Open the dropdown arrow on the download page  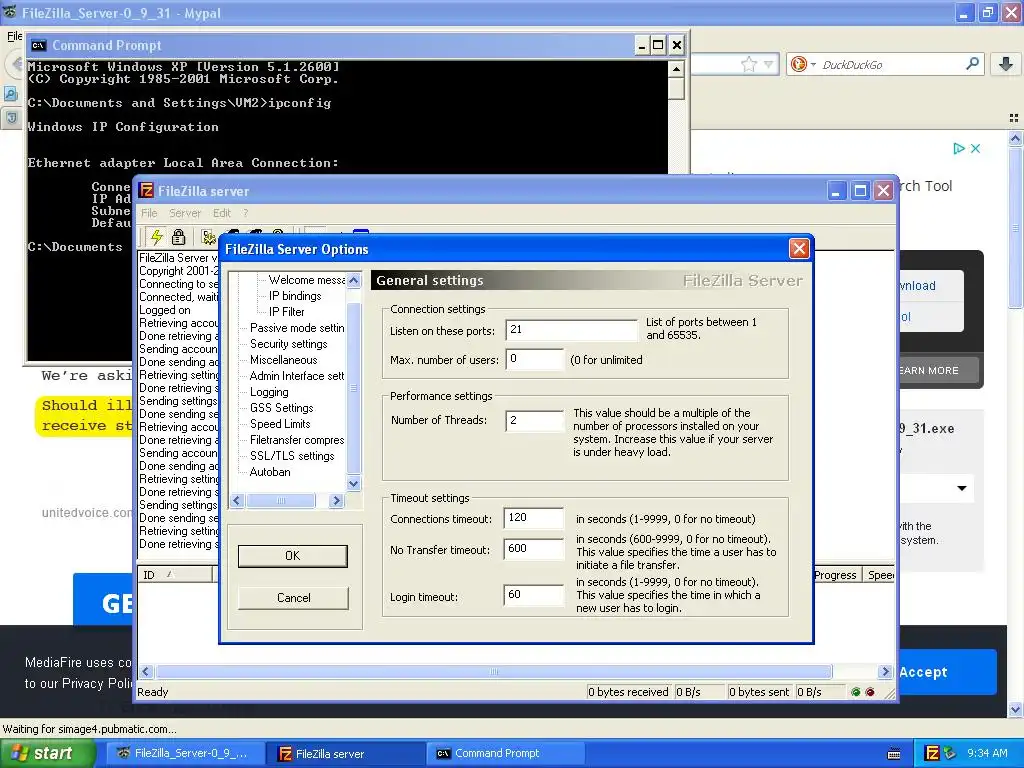pyautogui.click(x=962, y=488)
